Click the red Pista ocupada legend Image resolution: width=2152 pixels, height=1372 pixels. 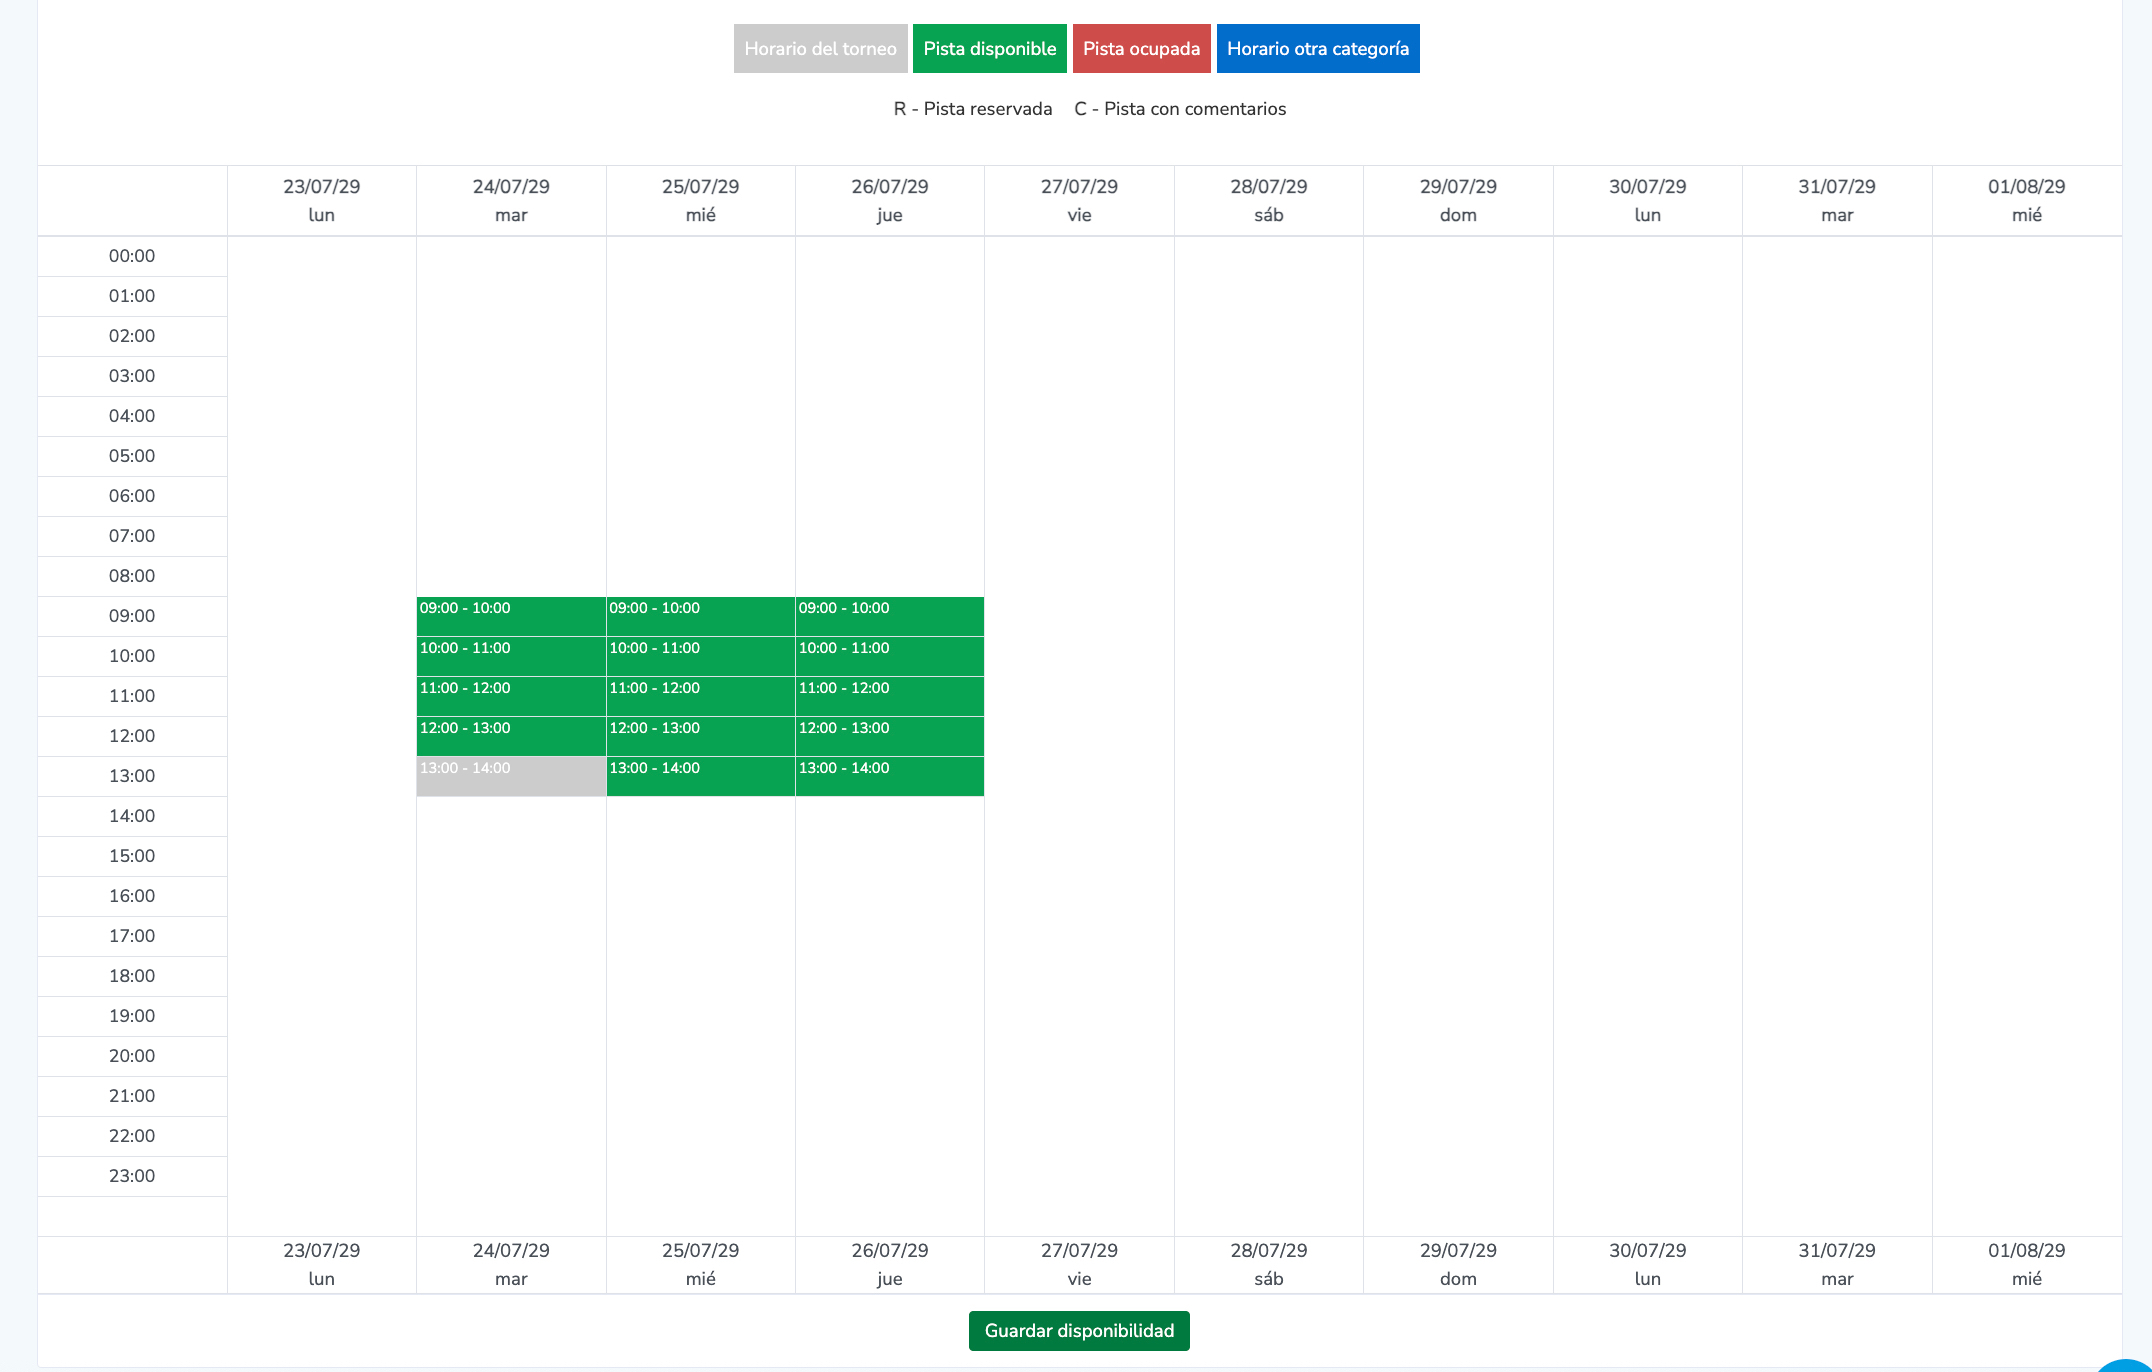[x=1141, y=49]
